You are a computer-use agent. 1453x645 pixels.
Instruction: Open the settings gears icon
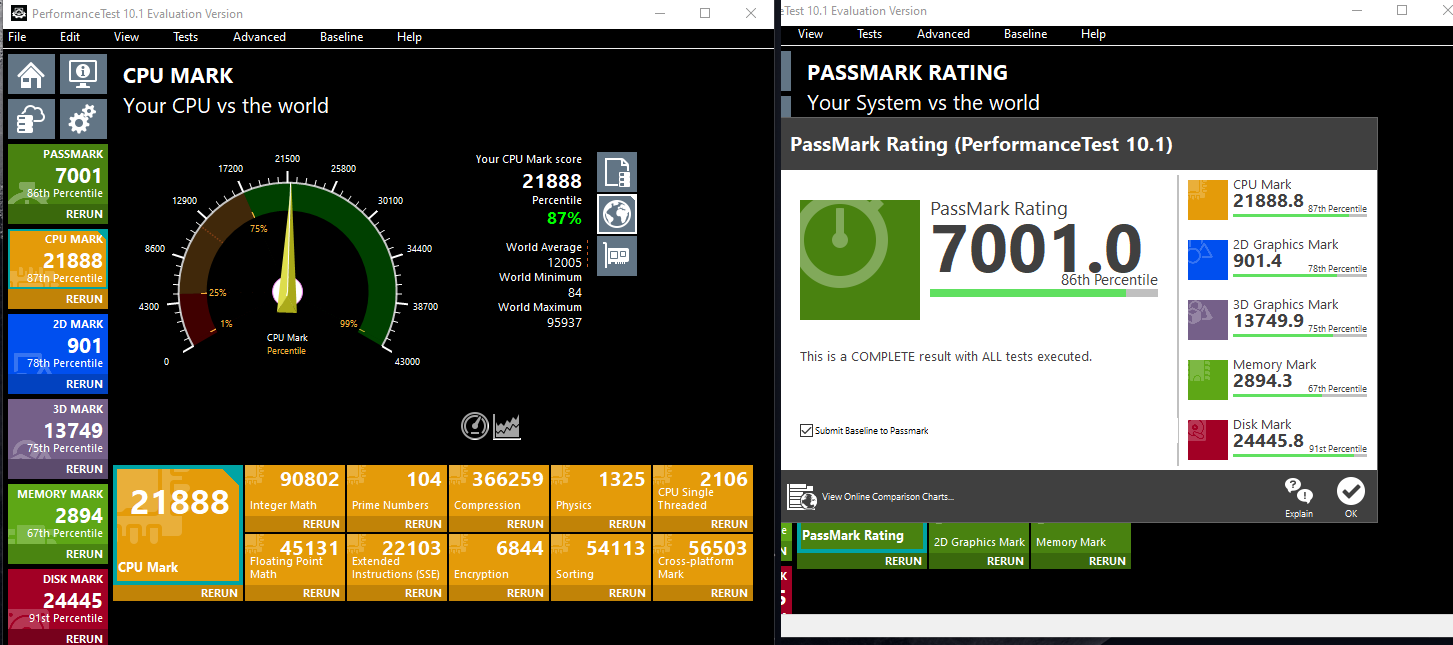84,119
